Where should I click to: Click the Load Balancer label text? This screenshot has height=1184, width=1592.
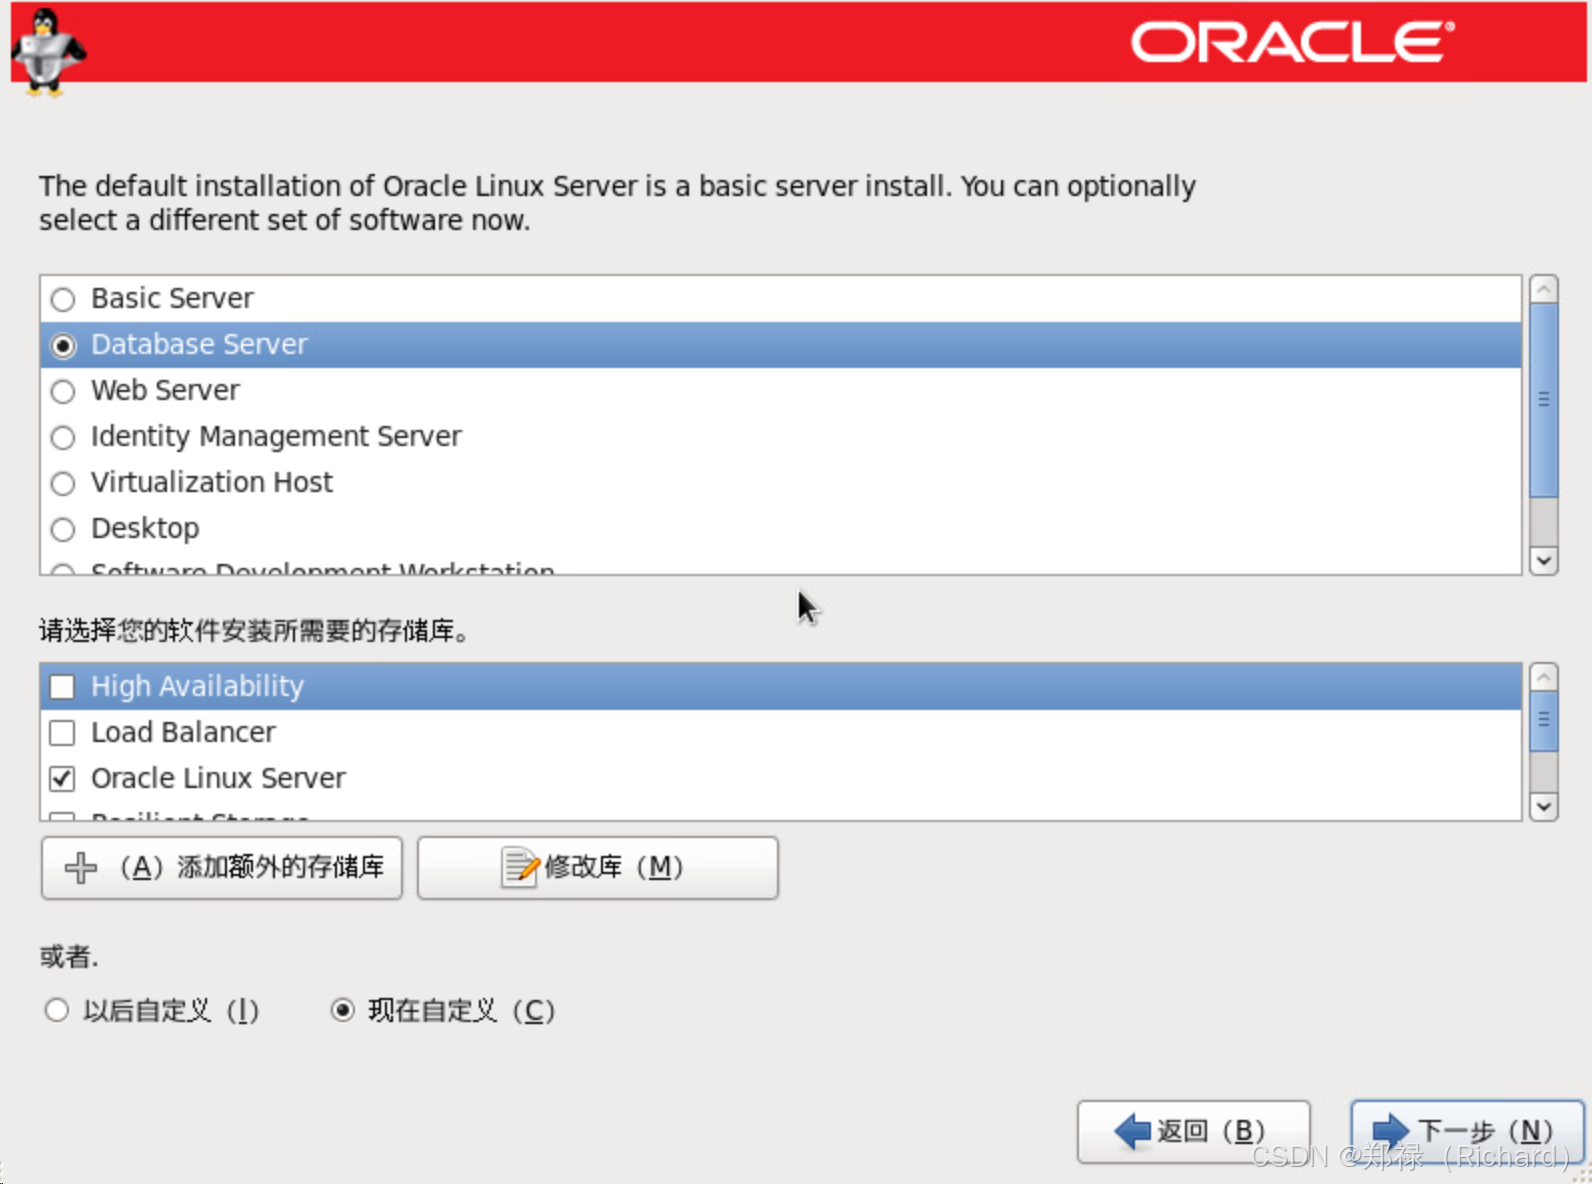183,732
